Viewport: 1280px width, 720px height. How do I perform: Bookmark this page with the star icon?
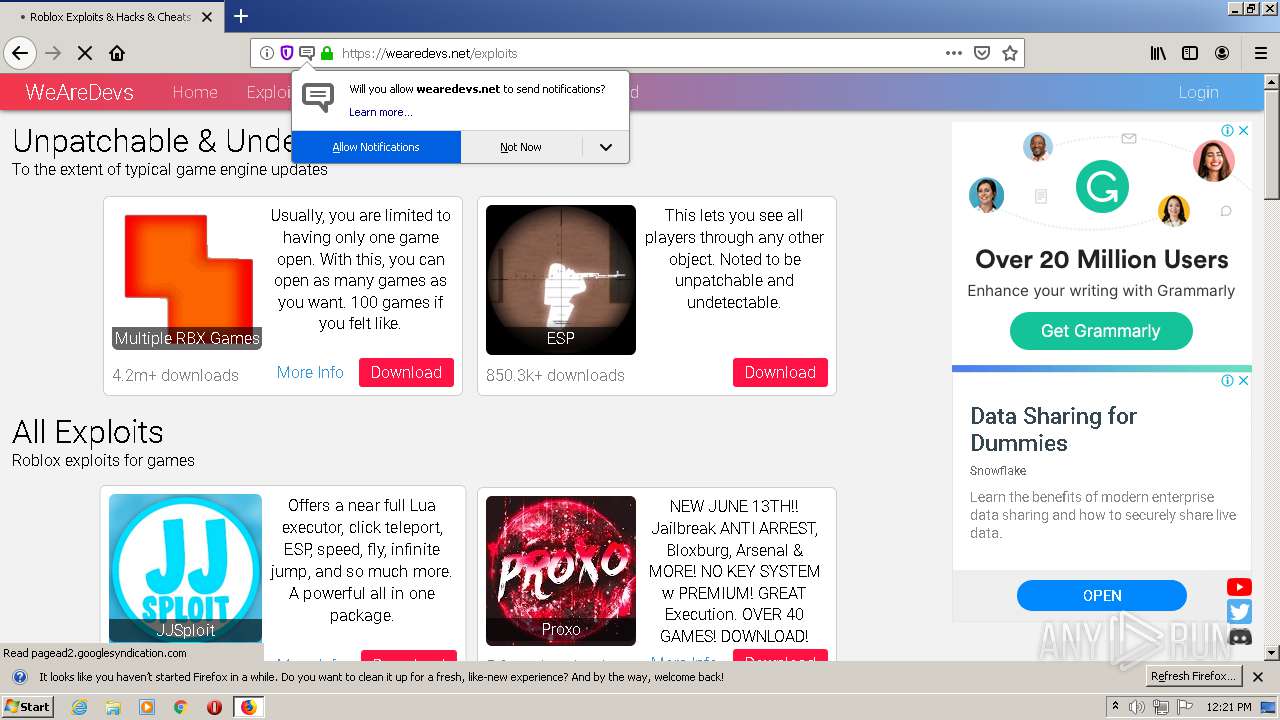1010,53
